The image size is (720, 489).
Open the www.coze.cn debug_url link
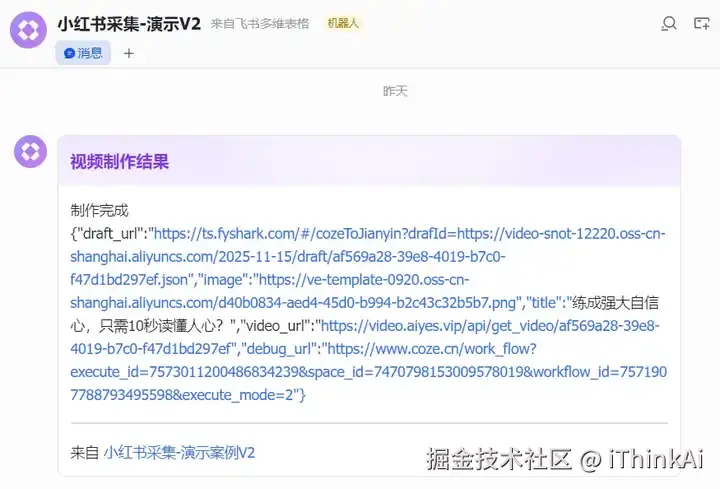tap(368, 371)
